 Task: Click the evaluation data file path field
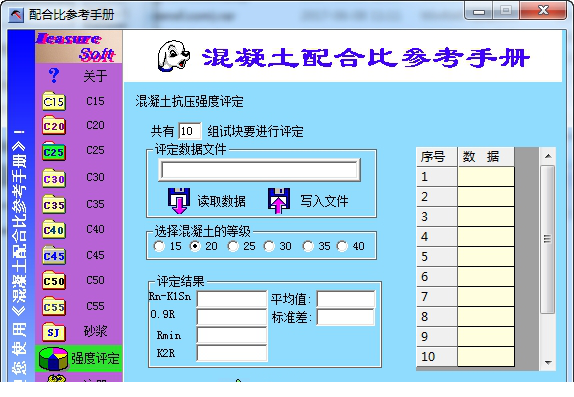coord(259,170)
